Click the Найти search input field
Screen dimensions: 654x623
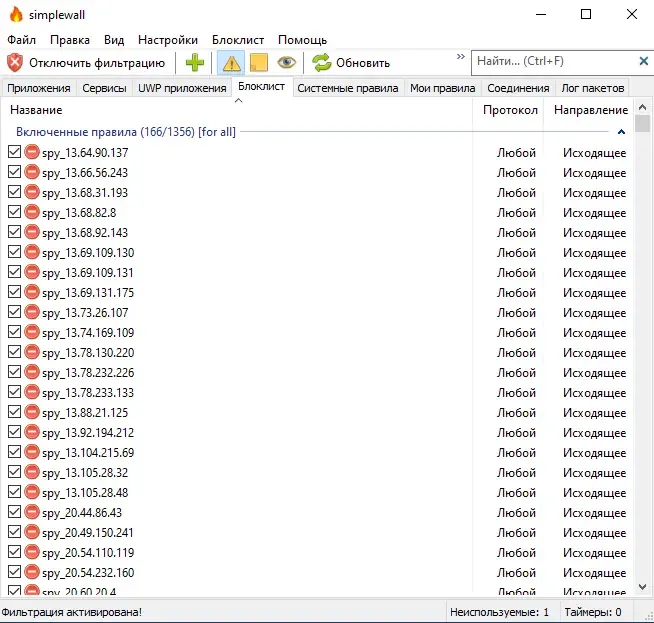click(x=555, y=61)
